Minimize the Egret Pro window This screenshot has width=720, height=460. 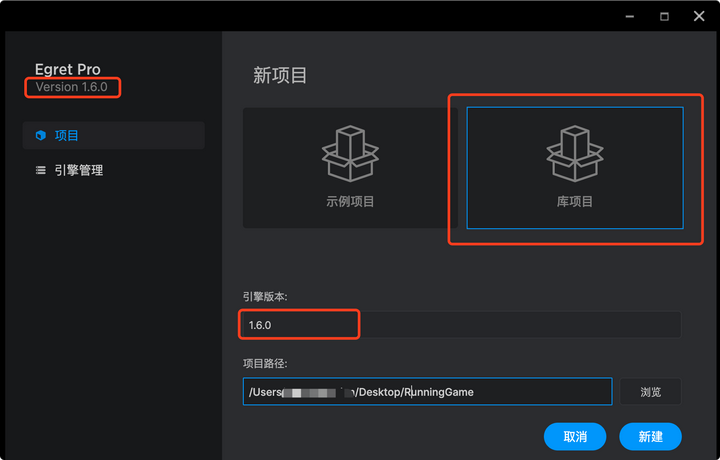[x=630, y=17]
